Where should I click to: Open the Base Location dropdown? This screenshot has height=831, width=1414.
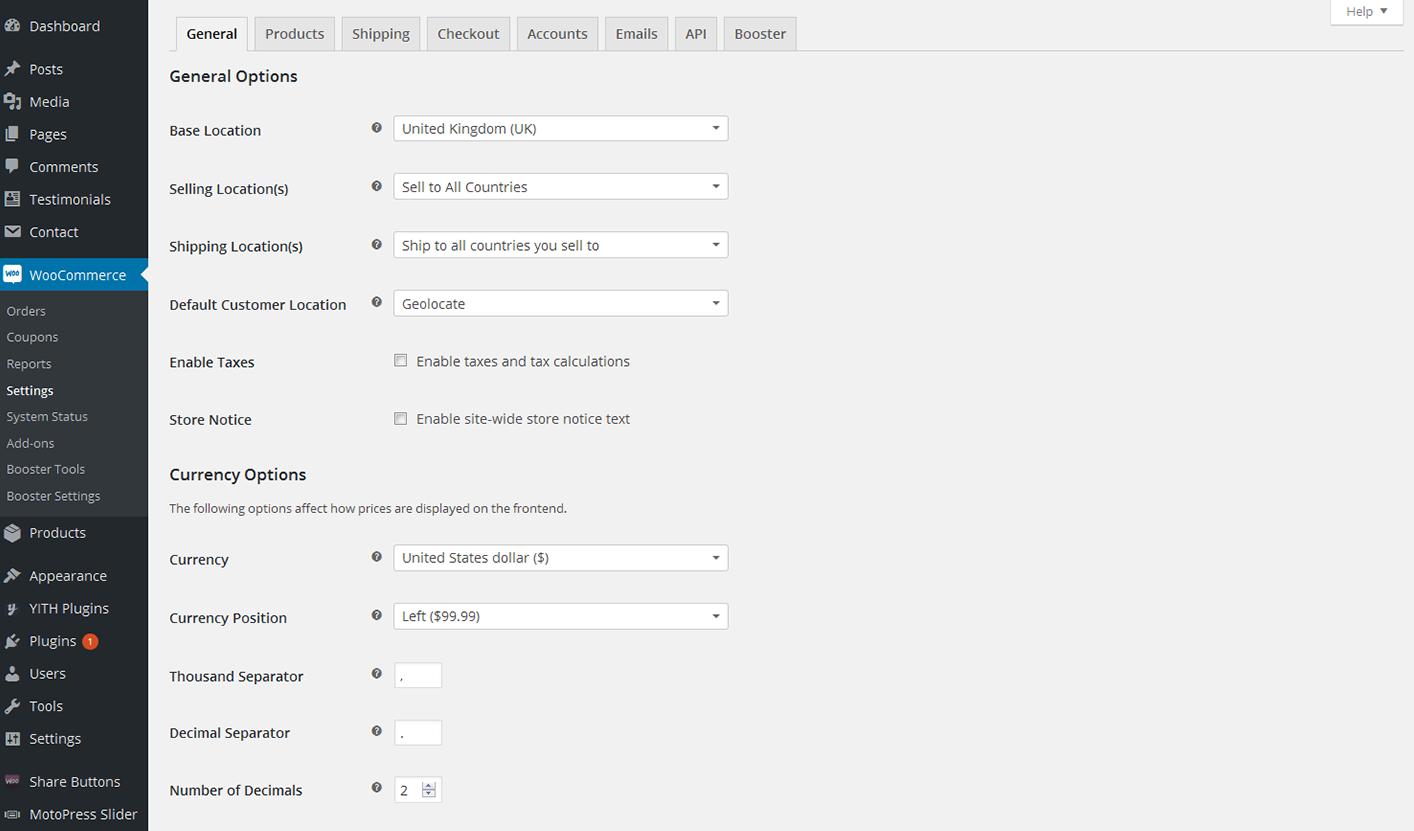coord(560,129)
